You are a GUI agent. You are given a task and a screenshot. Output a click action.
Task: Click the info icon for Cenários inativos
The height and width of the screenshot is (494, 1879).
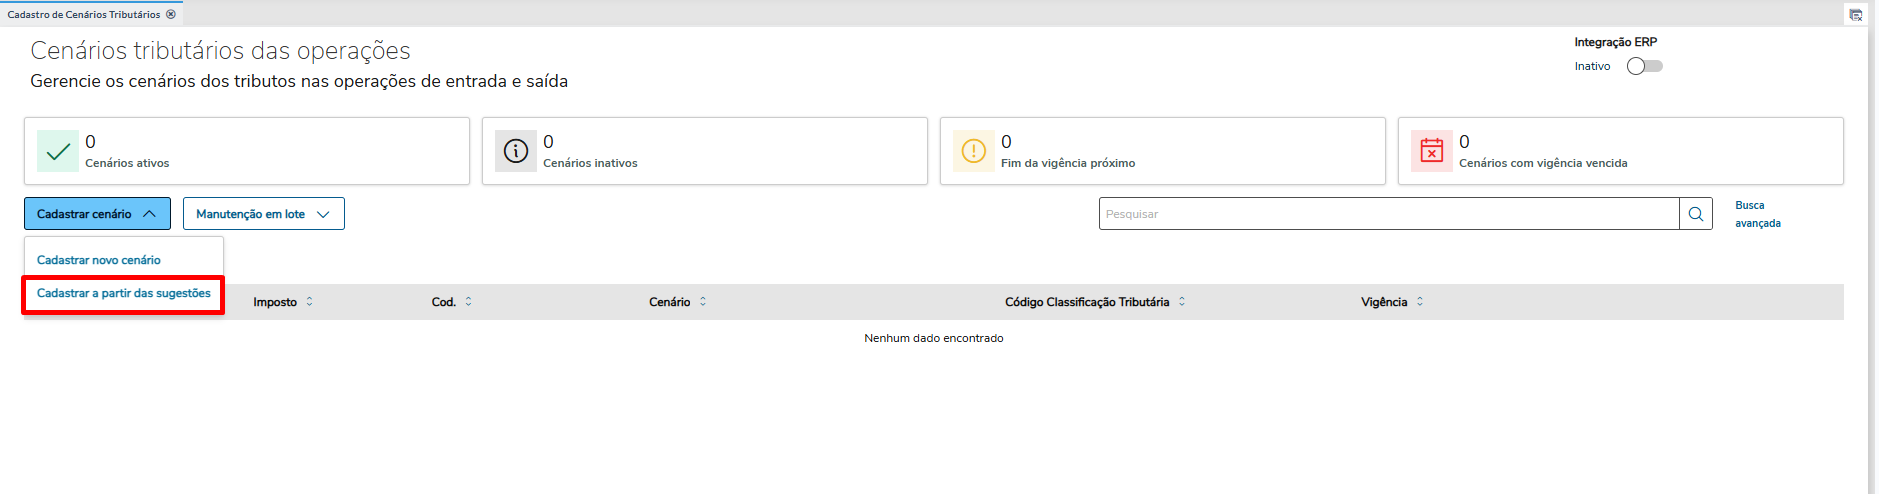[x=516, y=151]
